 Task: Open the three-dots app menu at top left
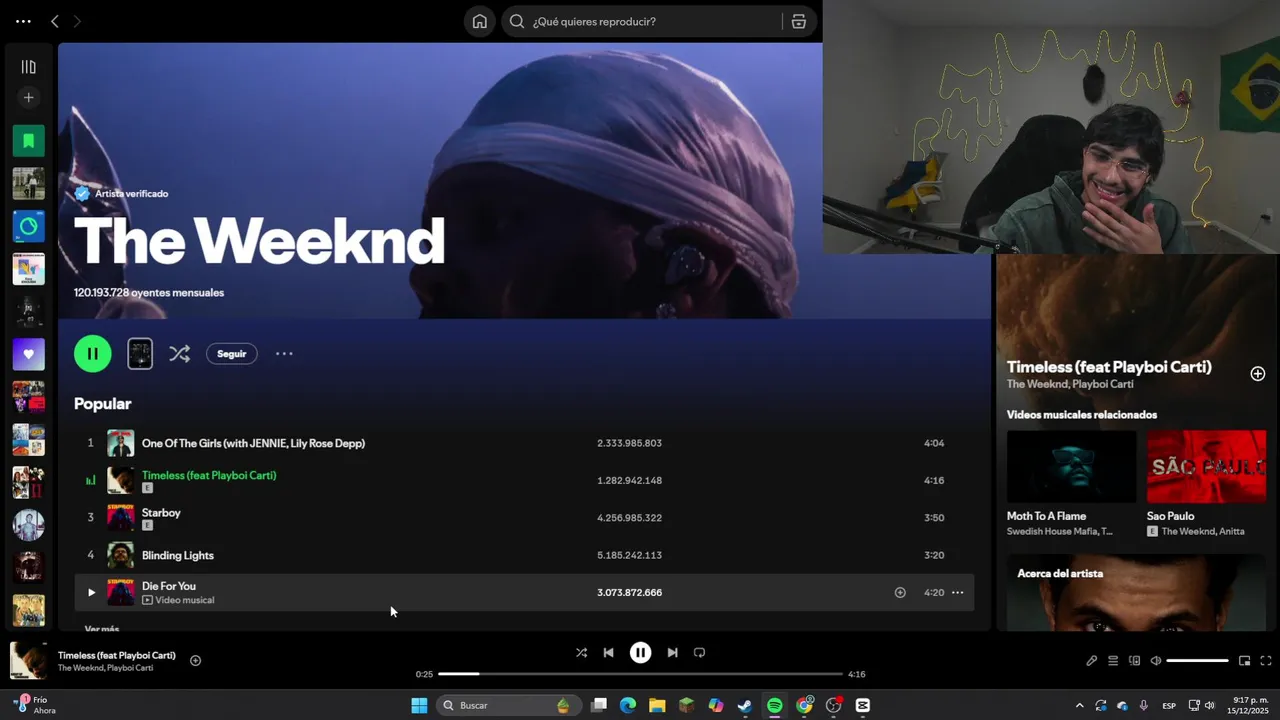[23, 21]
